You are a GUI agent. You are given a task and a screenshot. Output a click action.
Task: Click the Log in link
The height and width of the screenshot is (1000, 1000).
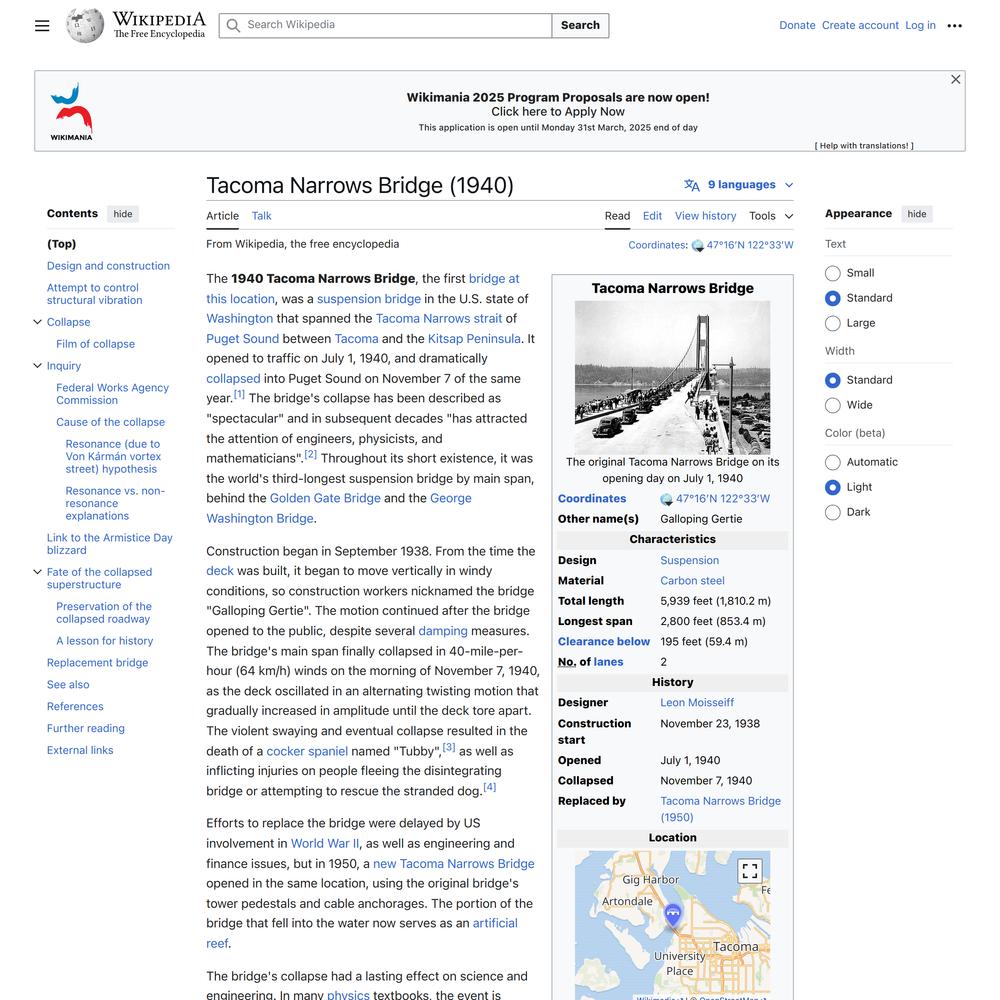(920, 26)
